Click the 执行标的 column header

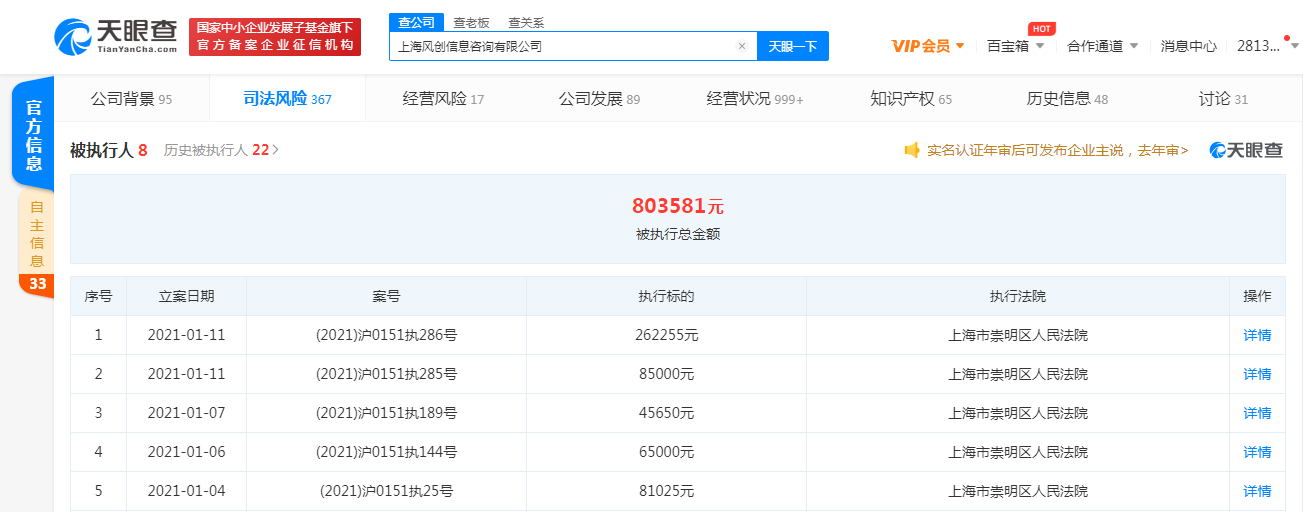coord(666,297)
